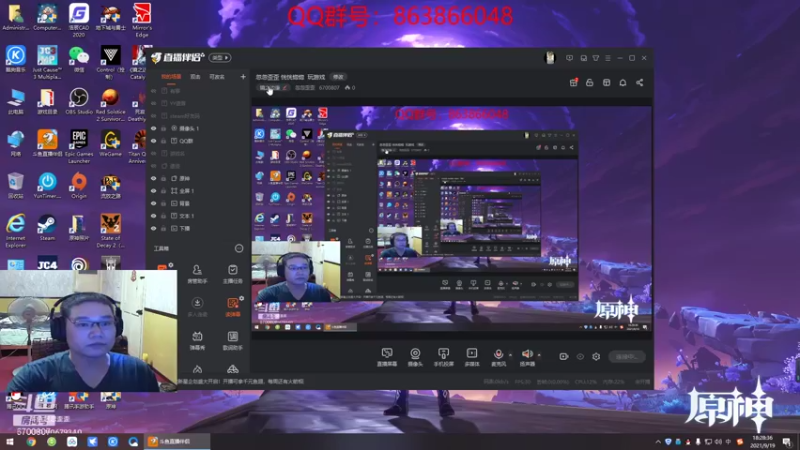Open mode dropdown beside 直播伴侣 logo
Image resolution: width=800 pixels, height=450 pixels.
pos(220,58)
